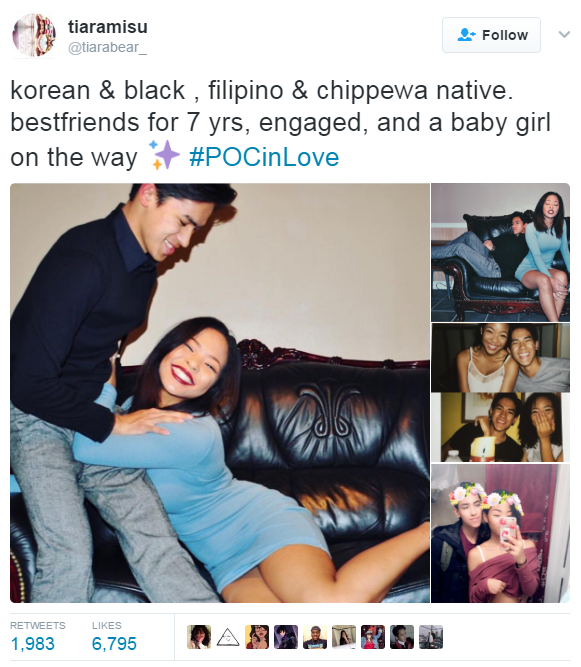The height and width of the screenshot is (667, 581).
Task: Click the last gray cityscape liker avatar
Action: pyautogui.click(x=431, y=637)
